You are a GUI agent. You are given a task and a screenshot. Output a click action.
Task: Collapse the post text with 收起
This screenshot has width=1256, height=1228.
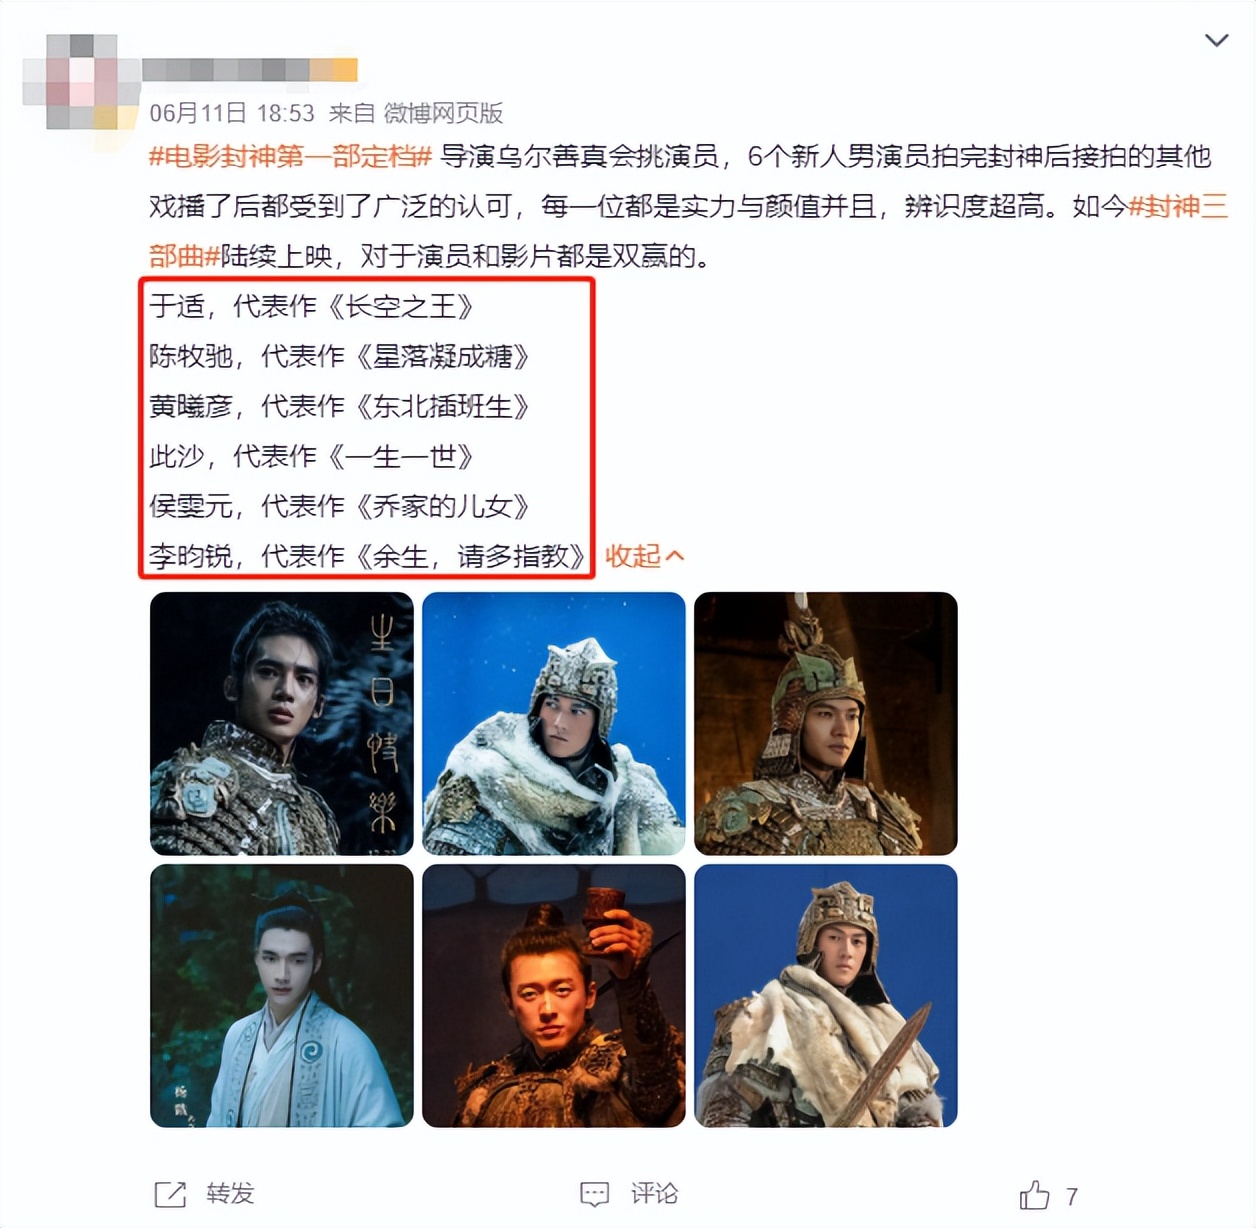[x=633, y=556]
